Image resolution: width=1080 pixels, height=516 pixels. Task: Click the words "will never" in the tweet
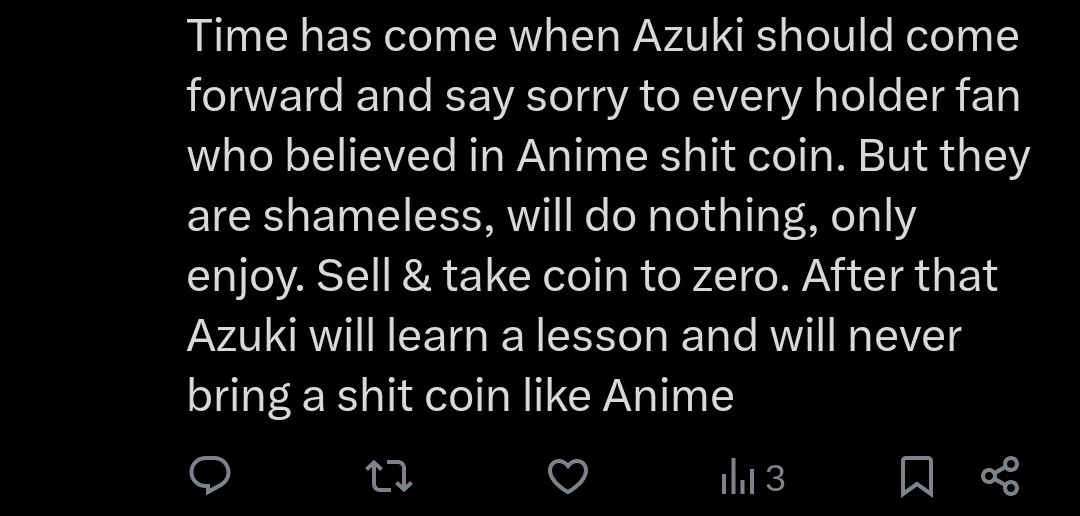pyautogui.click(x=865, y=336)
